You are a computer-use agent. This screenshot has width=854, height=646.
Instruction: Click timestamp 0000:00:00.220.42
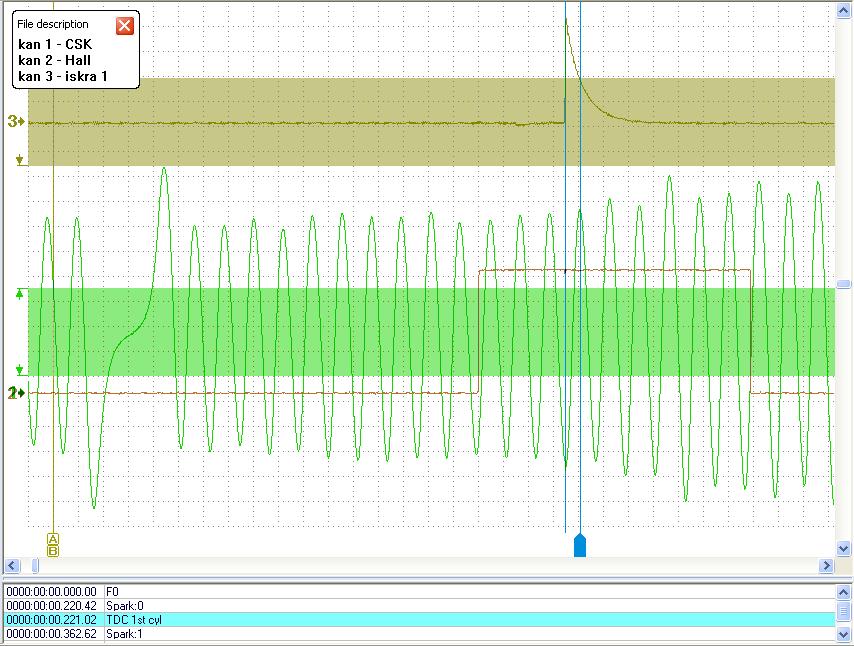click(x=52, y=606)
